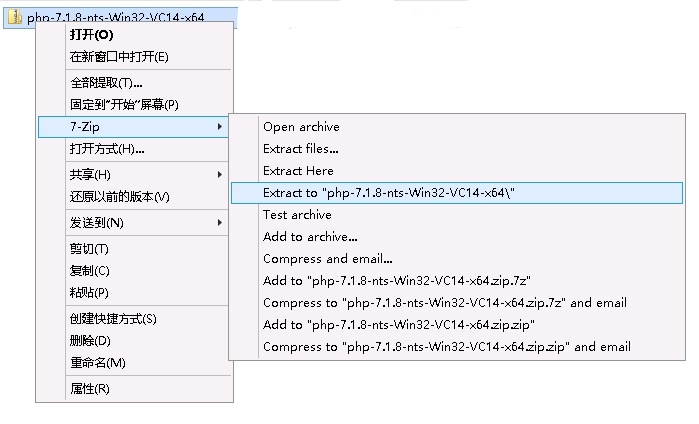
Task: Click 全部提取(T)... menu entry
Action: tap(106, 83)
